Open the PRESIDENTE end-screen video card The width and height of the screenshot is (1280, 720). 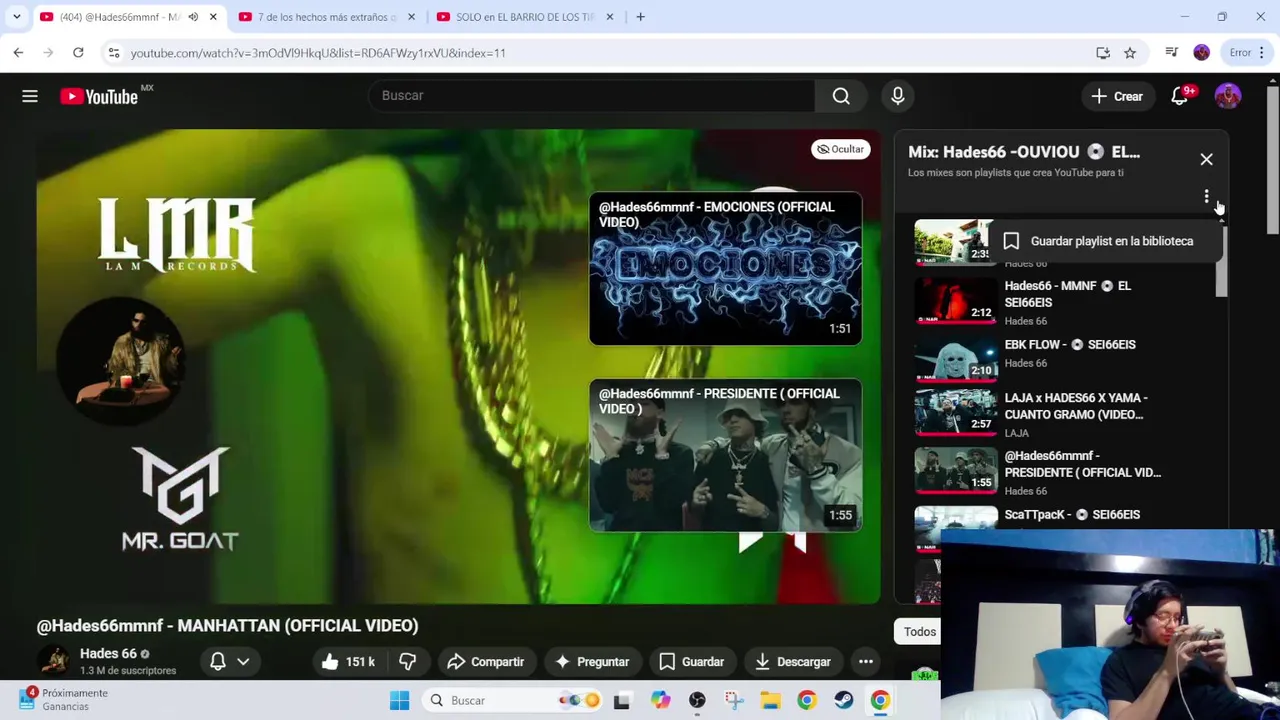[725, 455]
